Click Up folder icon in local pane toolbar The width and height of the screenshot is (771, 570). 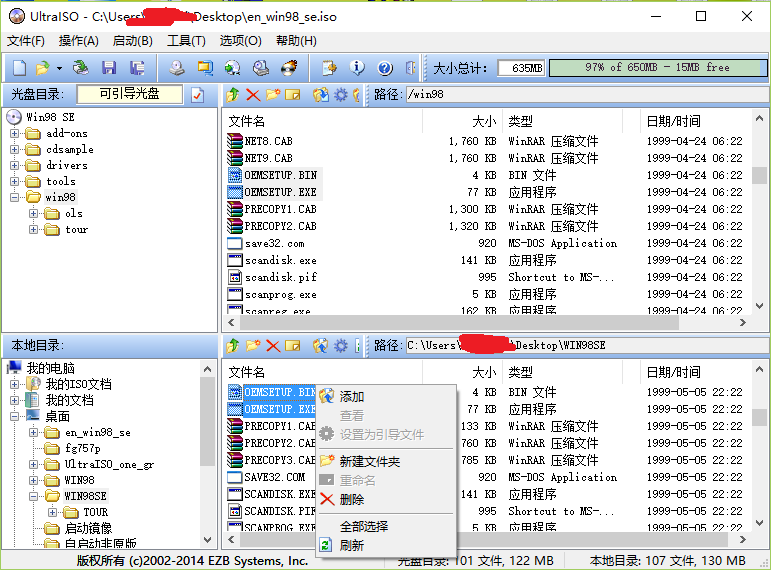233,346
